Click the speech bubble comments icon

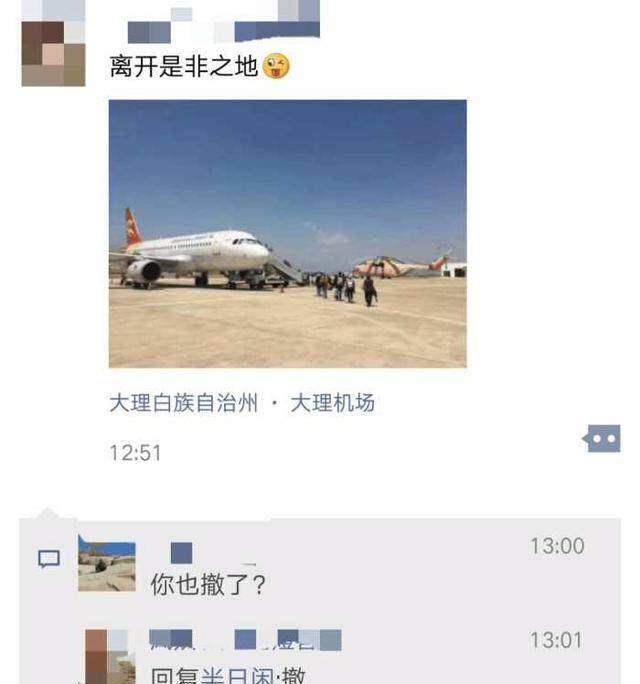click(49, 559)
